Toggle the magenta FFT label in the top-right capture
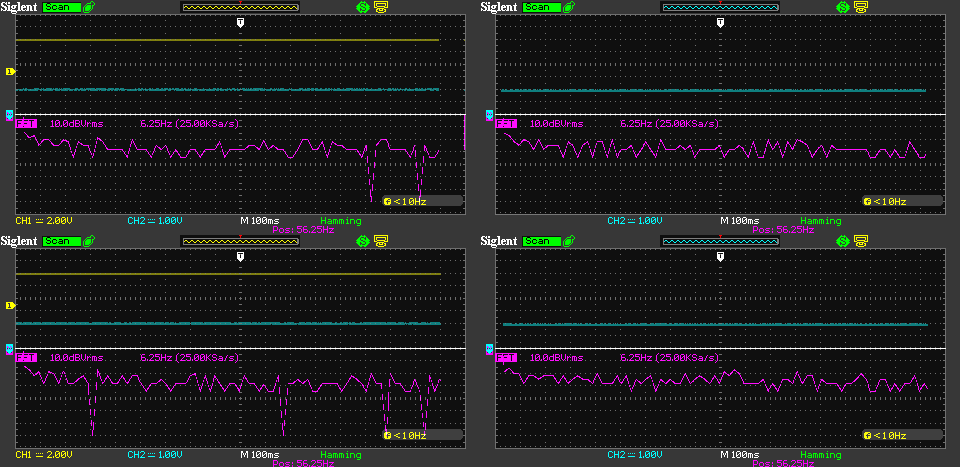This screenshot has height=467, width=960. 507,124
